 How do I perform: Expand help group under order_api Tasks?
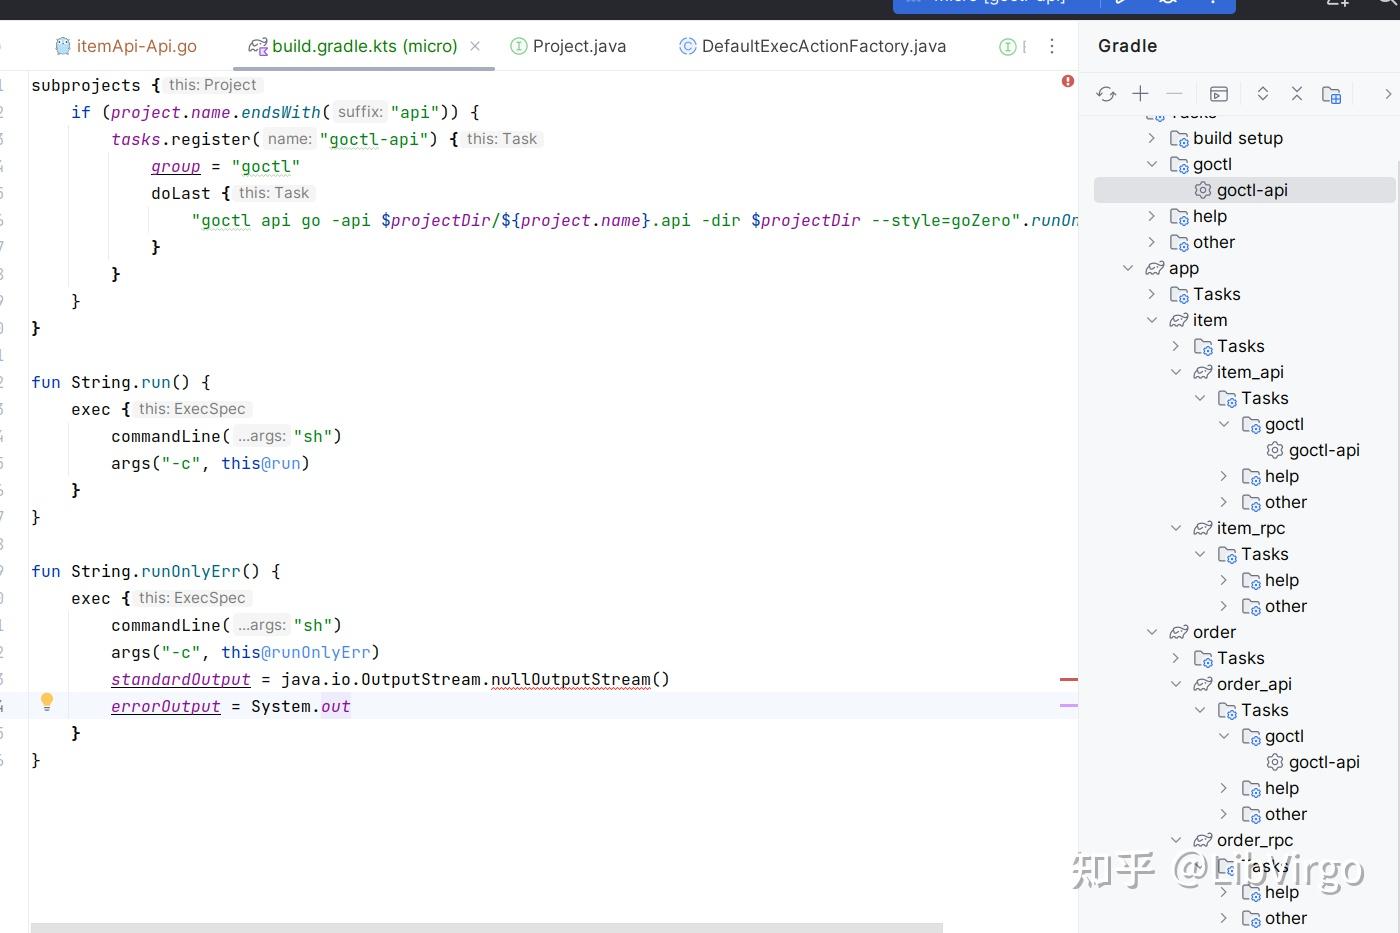[x=1224, y=788]
